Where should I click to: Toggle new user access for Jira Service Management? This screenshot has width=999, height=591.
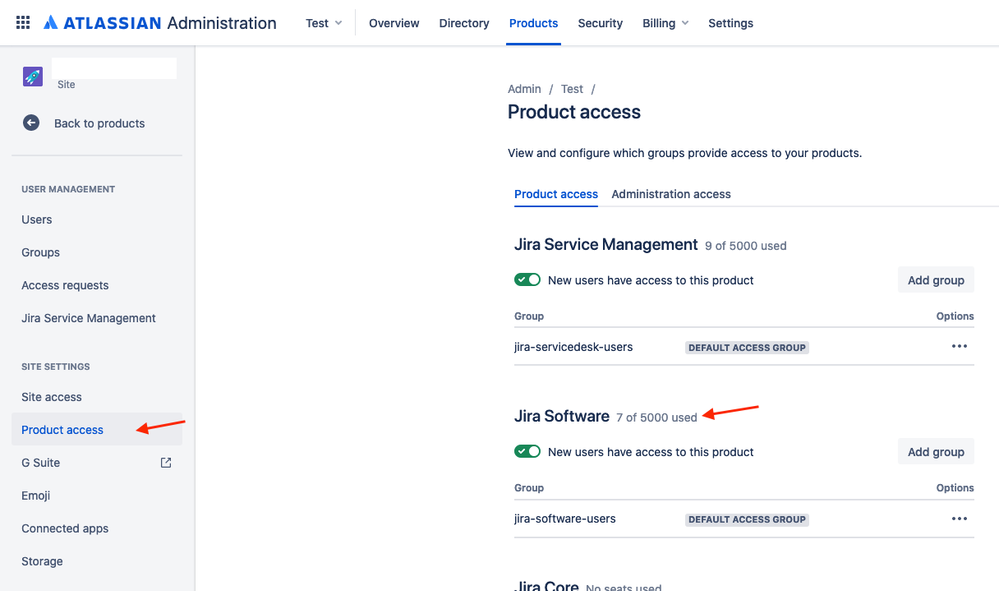[528, 280]
